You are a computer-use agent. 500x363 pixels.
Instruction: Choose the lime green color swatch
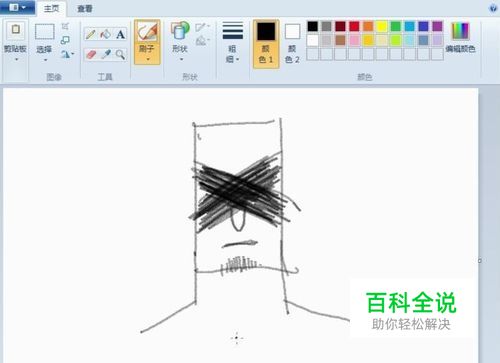[396, 40]
